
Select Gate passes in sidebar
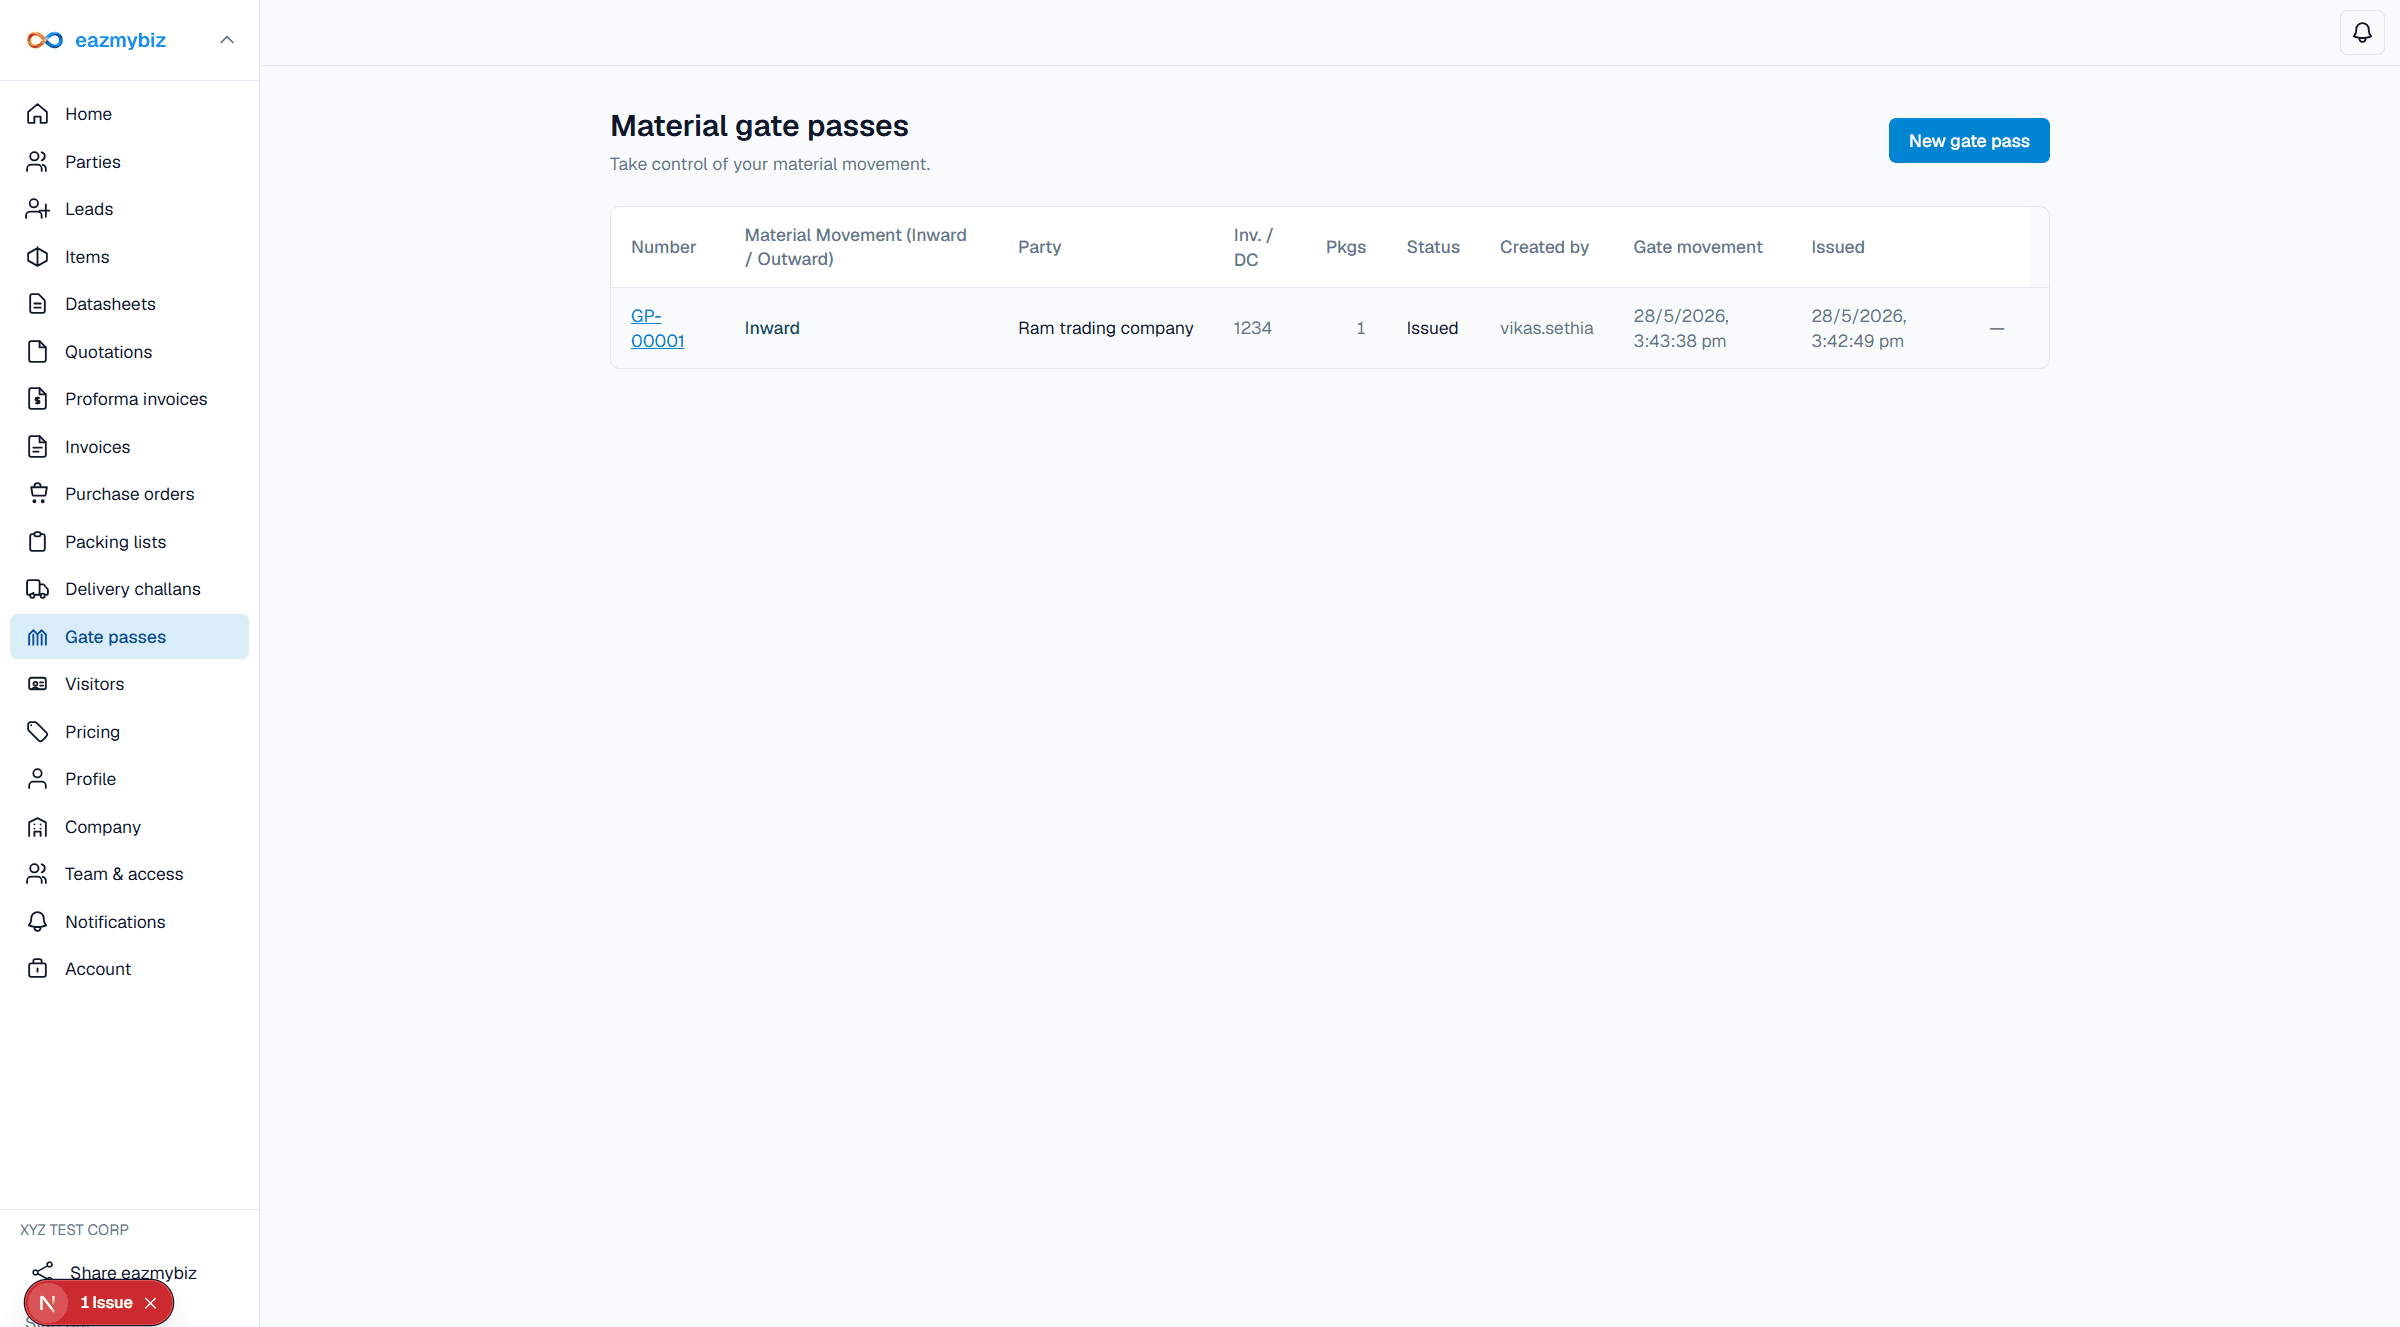coord(129,637)
